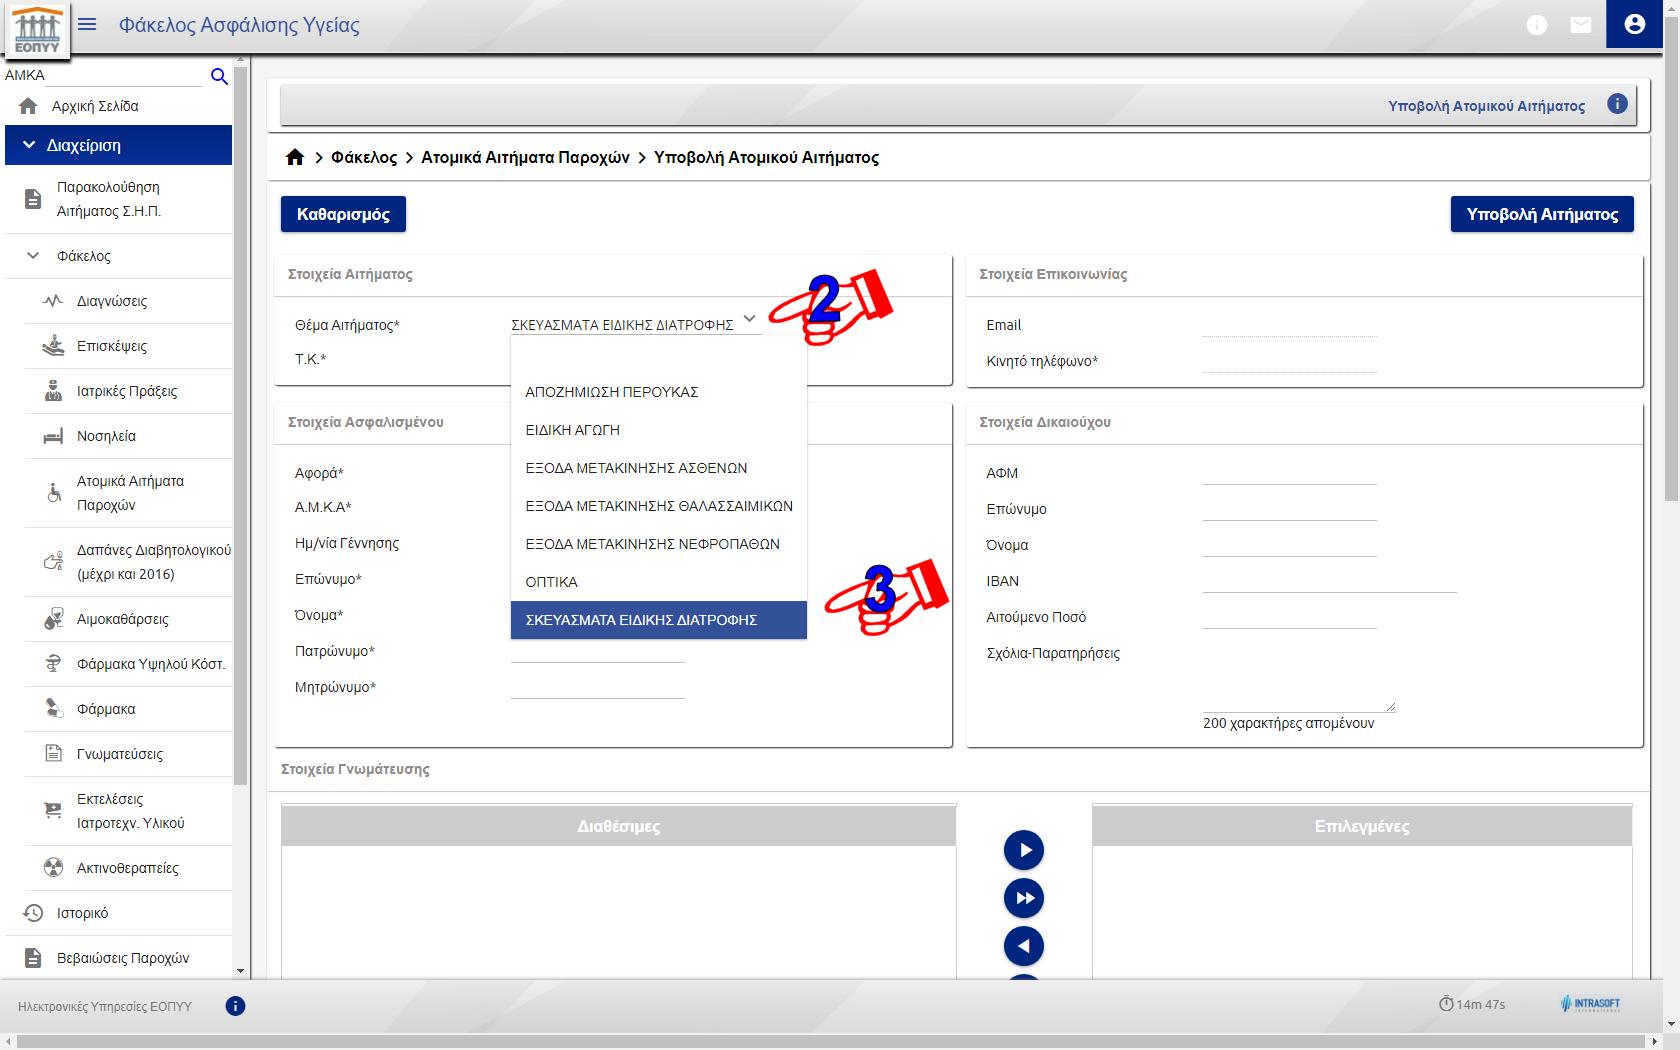This screenshot has height=1050, width=1680.
Task: Click the mail envelope icon in header
Action: click(x=1580, y=25)
